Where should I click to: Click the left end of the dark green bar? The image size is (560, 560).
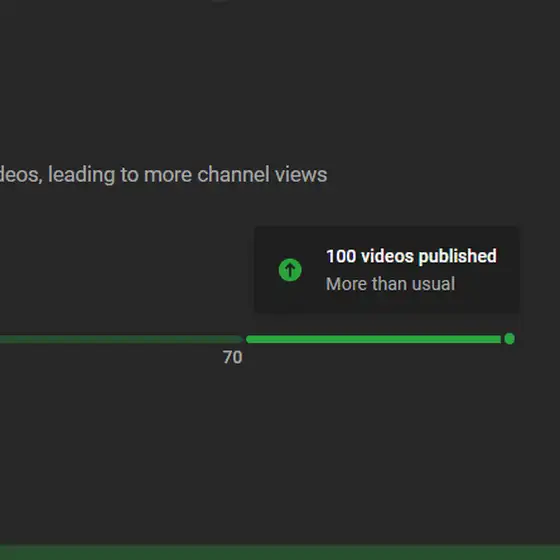[x=3, y=339]
